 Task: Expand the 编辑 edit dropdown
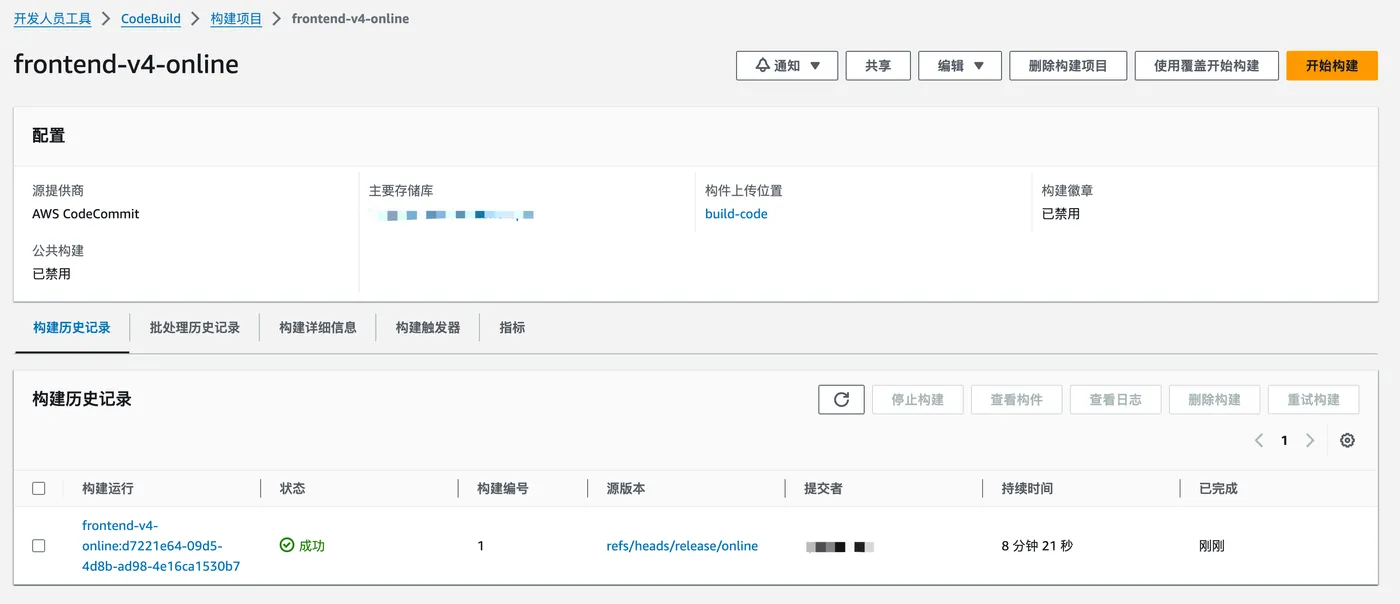[x=960, y=66]
